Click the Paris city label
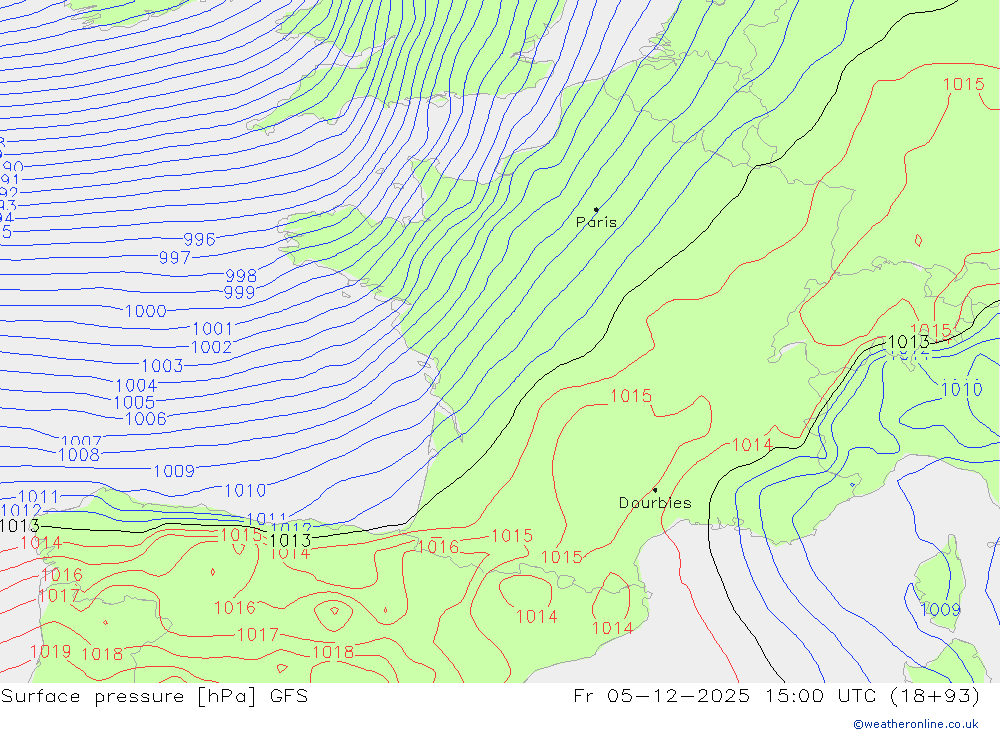This screenshot has height=733, width=1000. (x=596, y=222)
